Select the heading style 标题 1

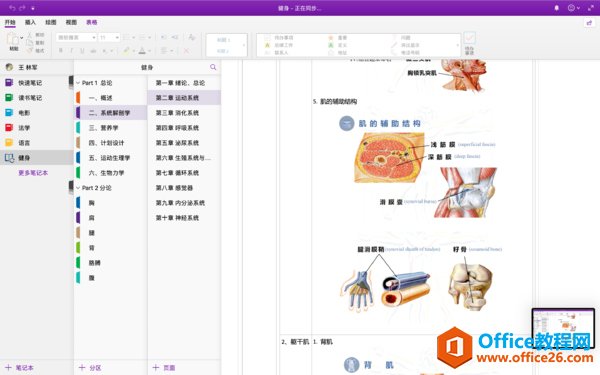[x=223, y=40]
